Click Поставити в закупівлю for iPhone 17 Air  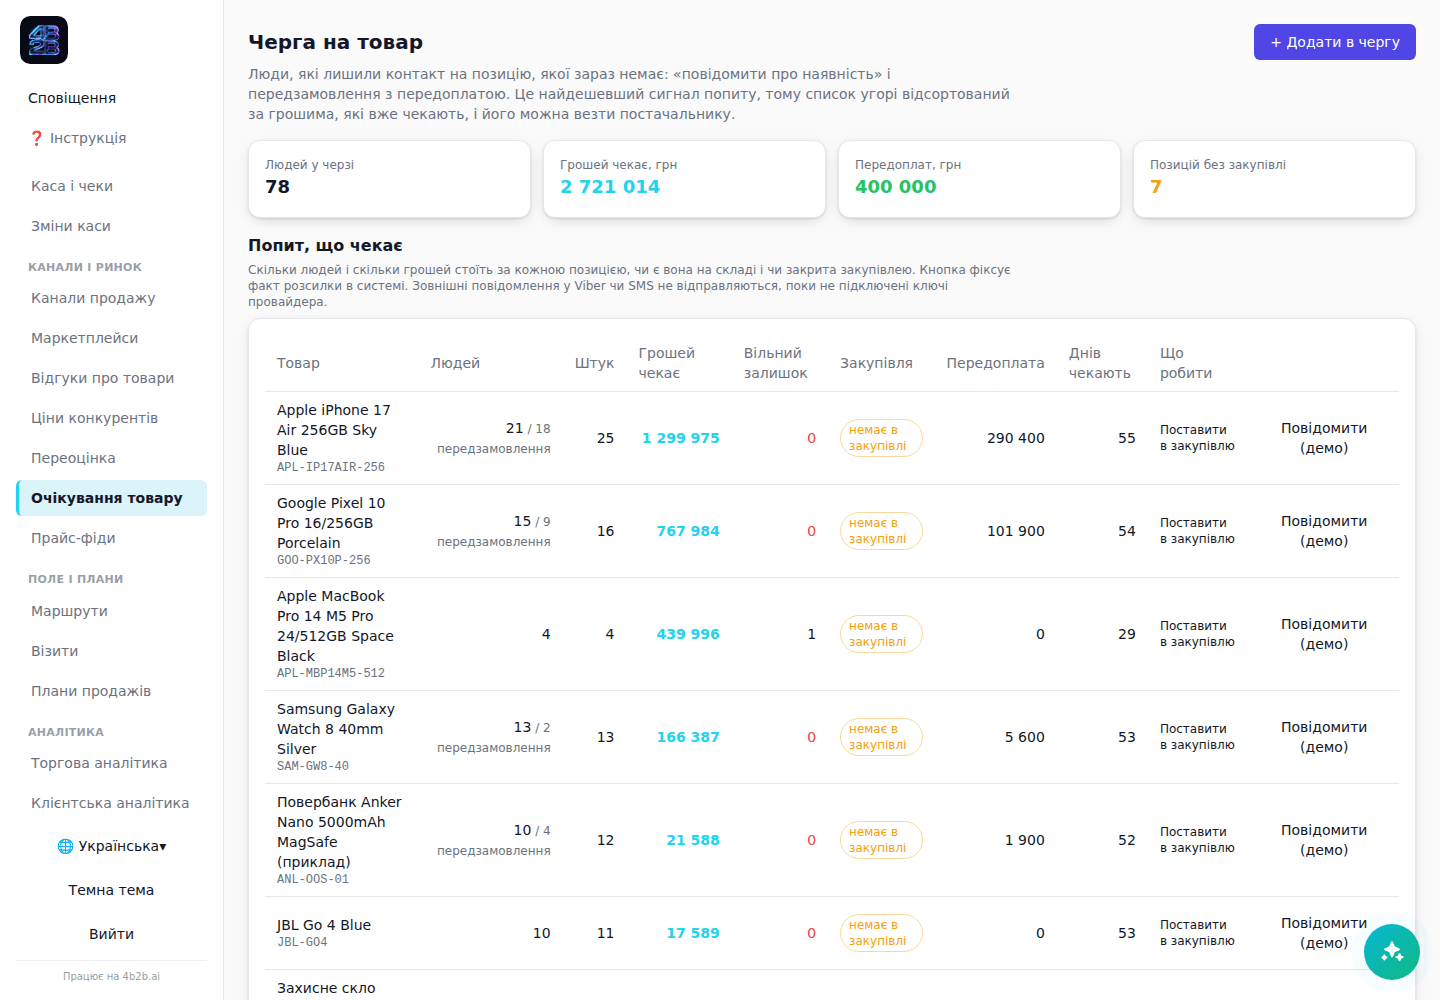click(1197, 438)
